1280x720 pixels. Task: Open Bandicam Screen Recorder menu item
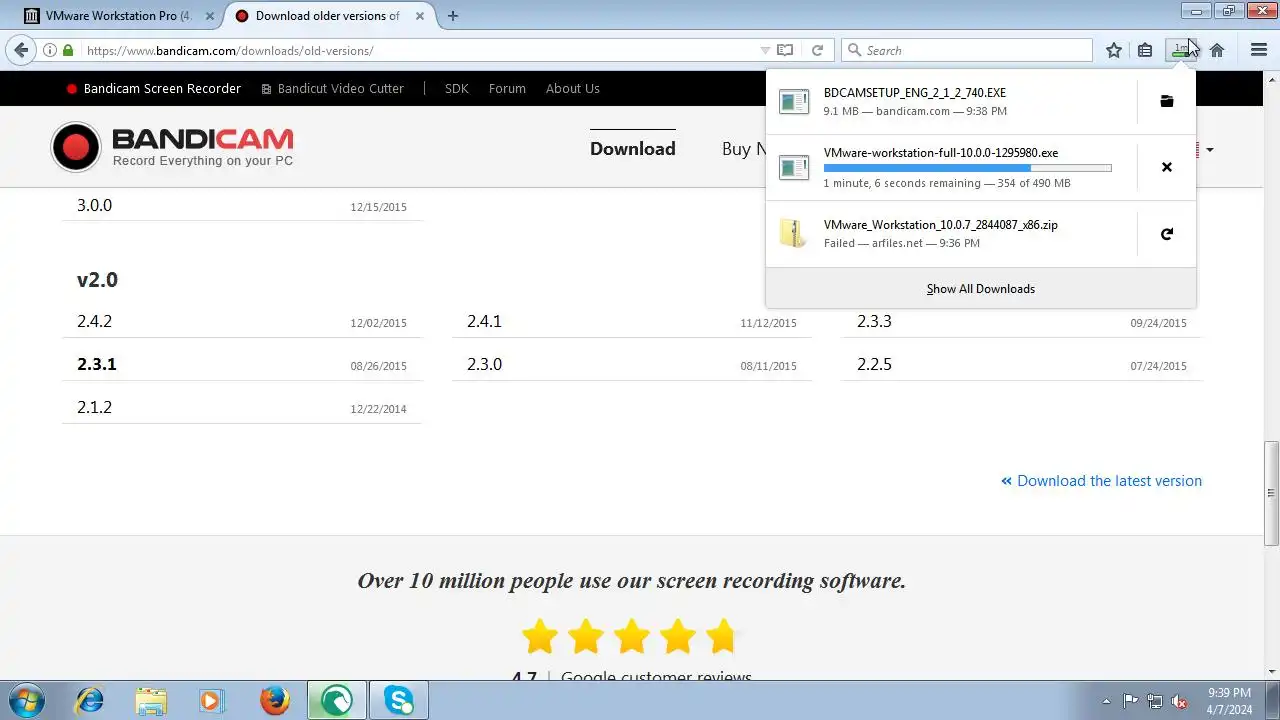pos(153,88)
